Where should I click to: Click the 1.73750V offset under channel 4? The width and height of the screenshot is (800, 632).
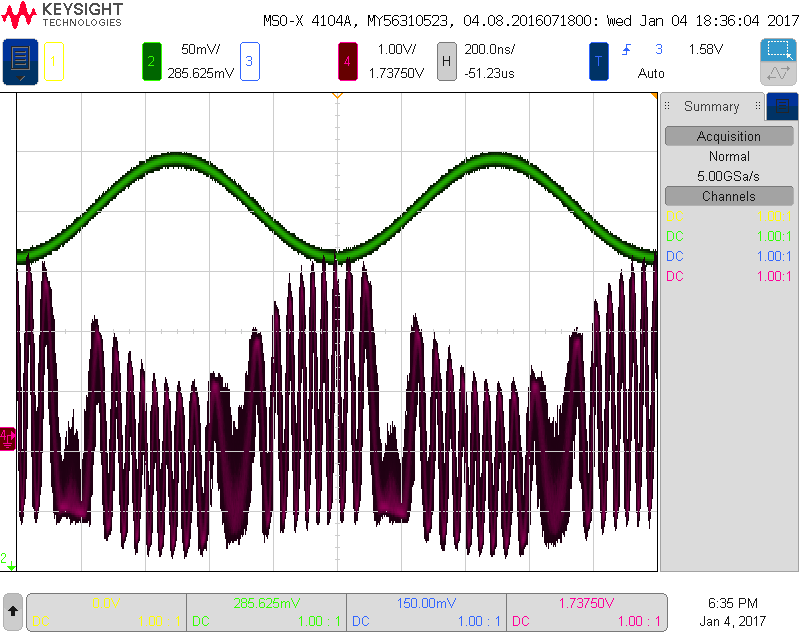tap(396, 73)
